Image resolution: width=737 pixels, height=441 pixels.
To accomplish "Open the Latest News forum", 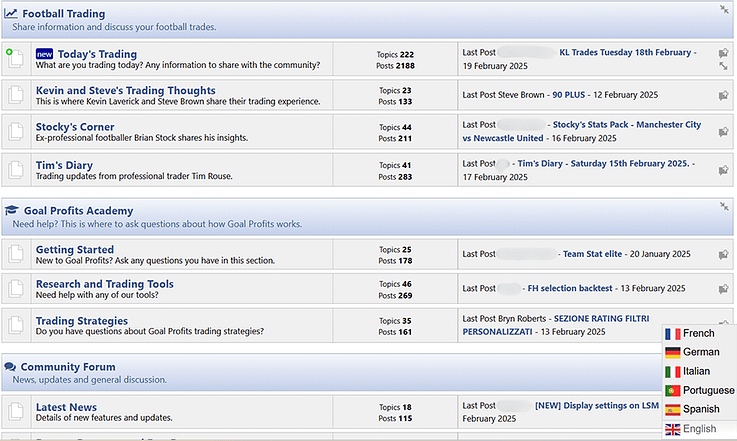I will (66, 407).
